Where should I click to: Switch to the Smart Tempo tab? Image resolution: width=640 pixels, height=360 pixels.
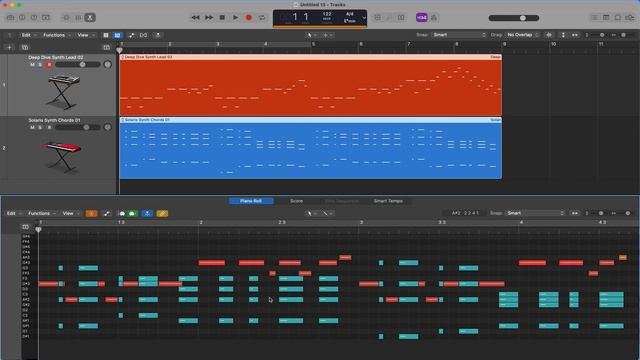tap(388, 201)
